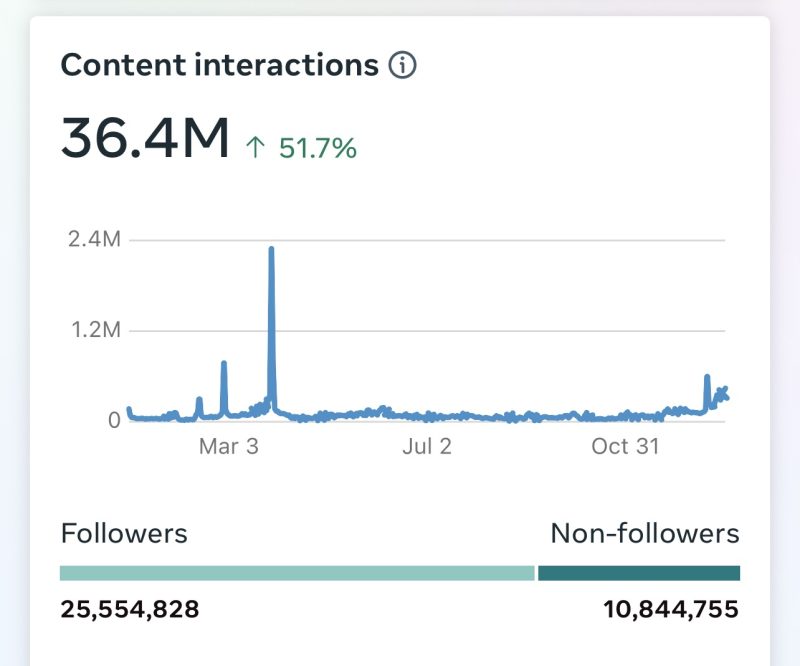Click the 0 y-axis label
Image resolution: width=800 pixels, height=666 pixels.
coord(114,420)
